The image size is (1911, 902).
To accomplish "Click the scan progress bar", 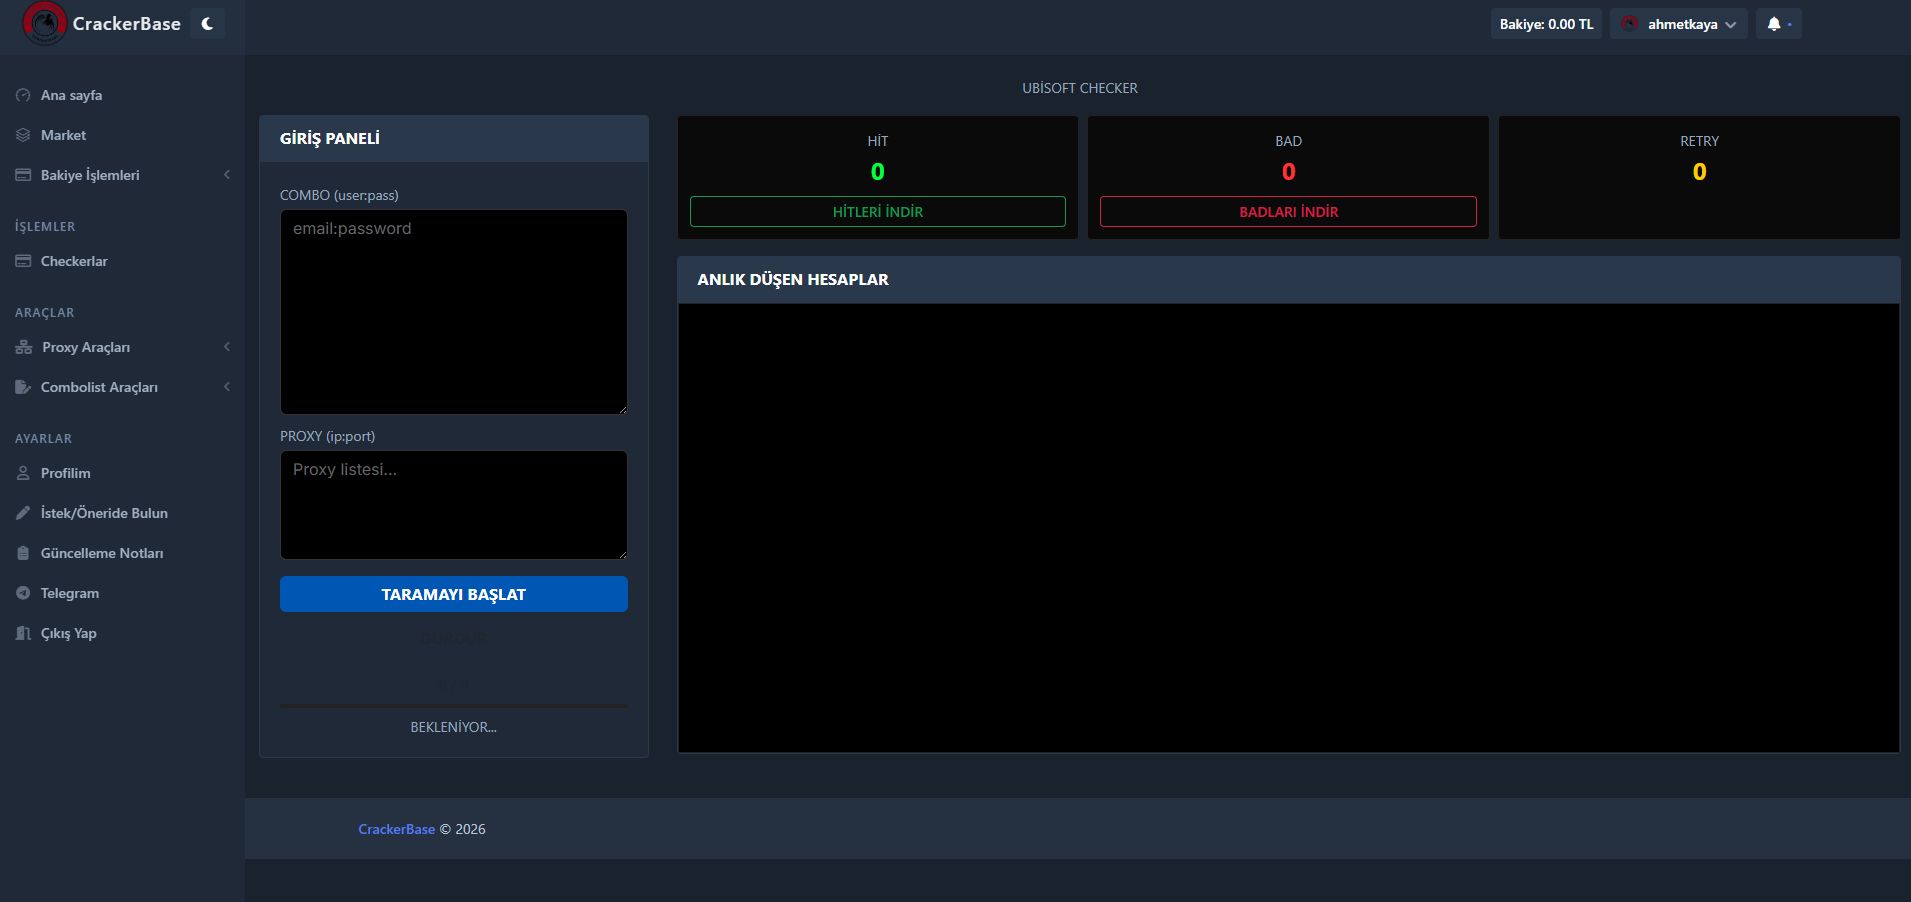I will click(x=454, y=705).
